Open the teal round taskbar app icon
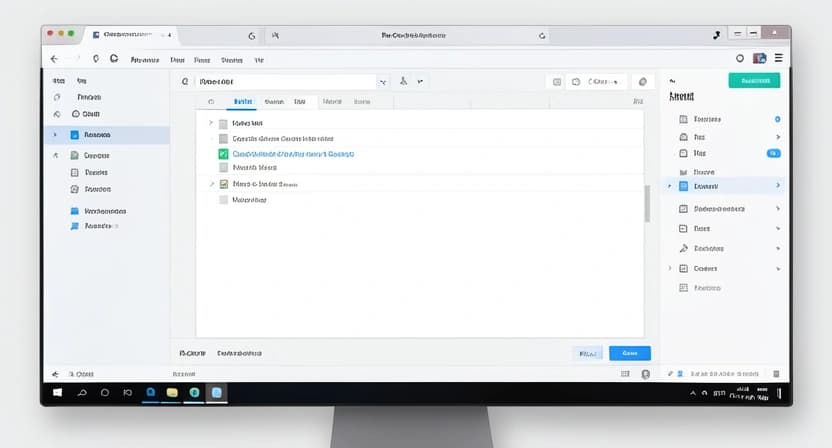 [x=194, y=393]
